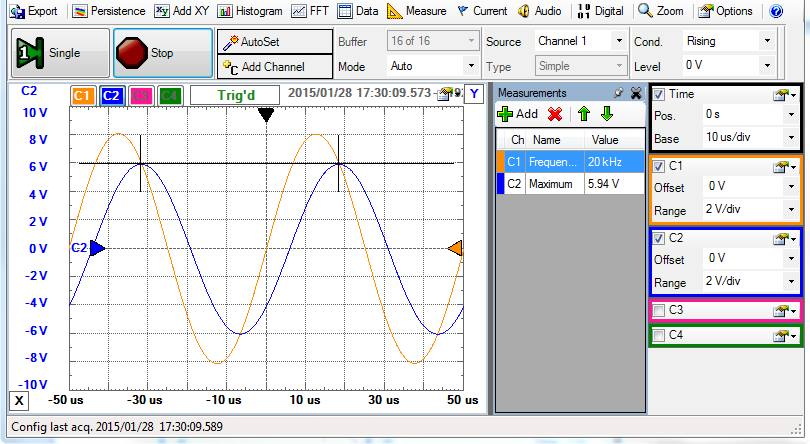Open the Digital channels view
This screenshot has width=810, height=444.
pos(600,11)
